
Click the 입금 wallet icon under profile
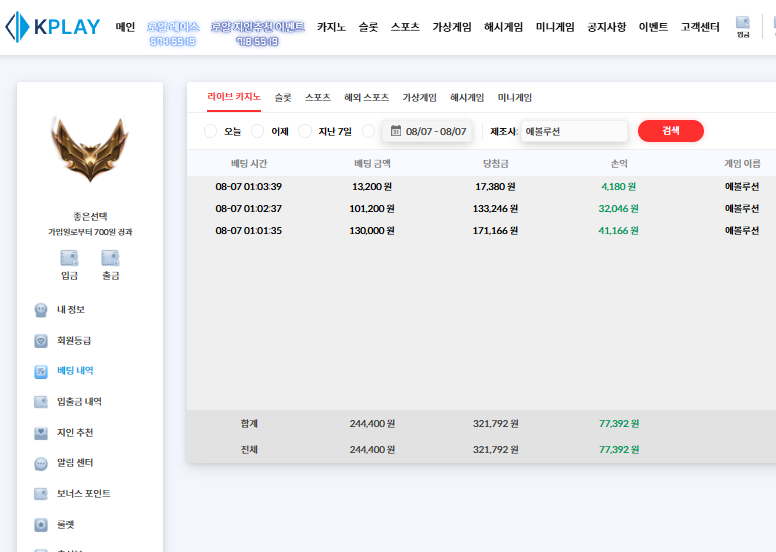pyautogui.click(x=69, y=258)
